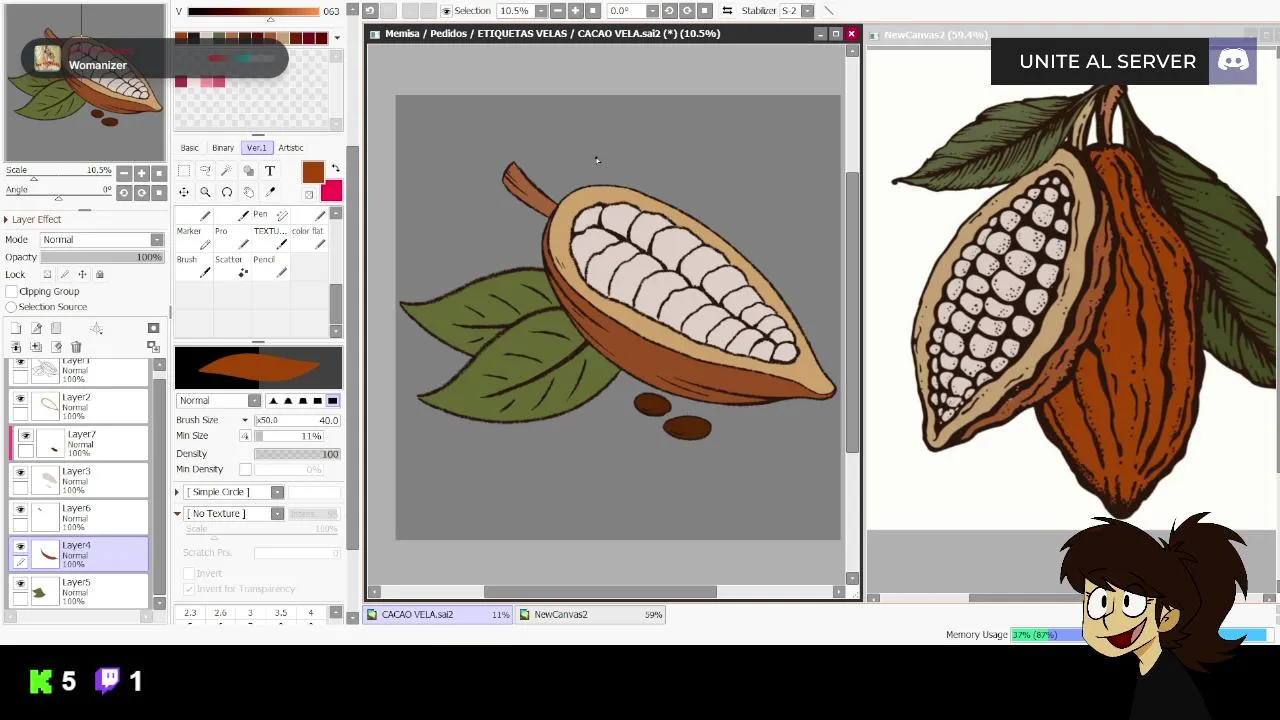The height and width of the screenshot is (720, 1280).
Task: Enable the Clipping Group checkbox
Action: pyautogui.click(x=11, y=291)
